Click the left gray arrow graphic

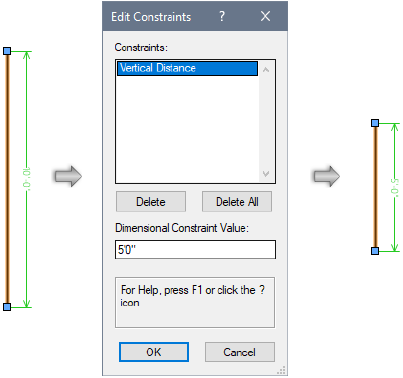[x=68, y=176]
